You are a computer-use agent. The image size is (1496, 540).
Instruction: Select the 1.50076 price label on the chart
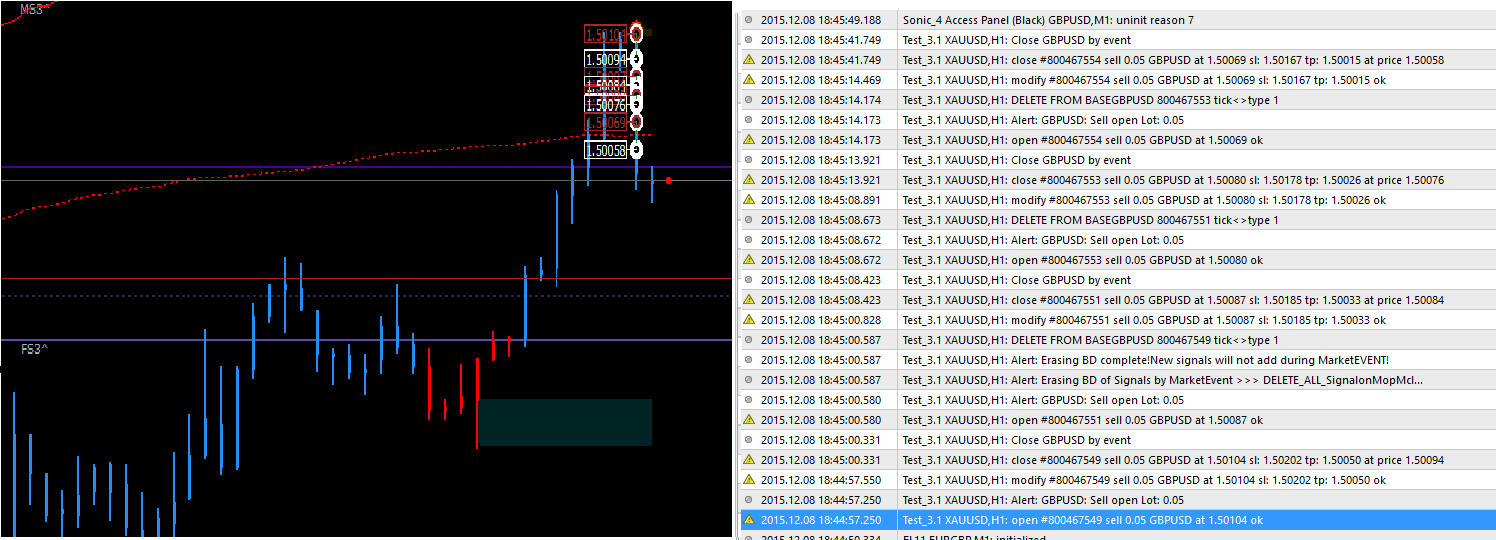pyautogui.click(x=606, y=105)
